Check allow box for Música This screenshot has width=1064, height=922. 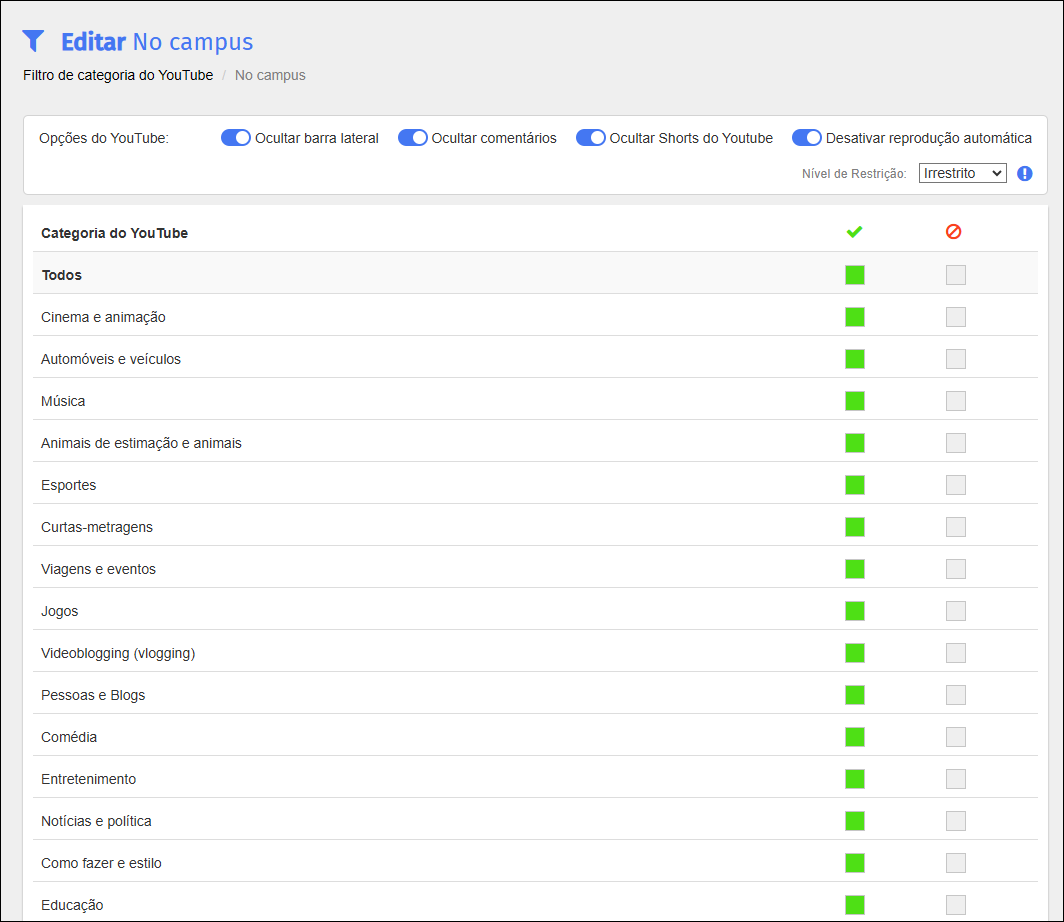click(855, 401)
